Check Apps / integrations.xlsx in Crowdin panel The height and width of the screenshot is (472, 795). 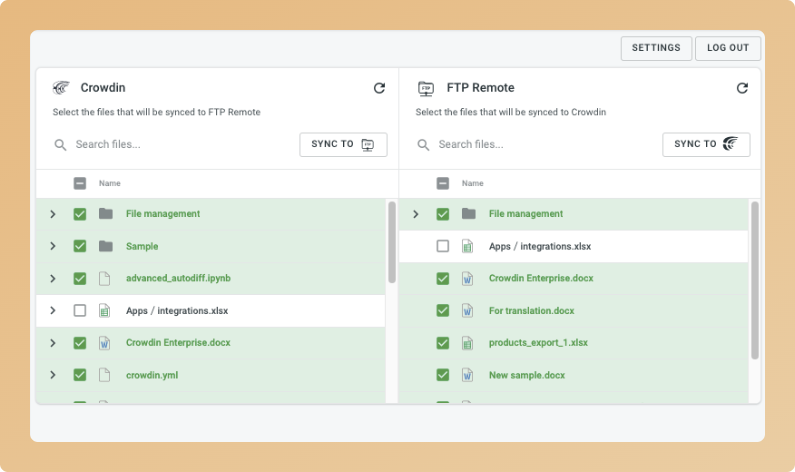[80, 310]
